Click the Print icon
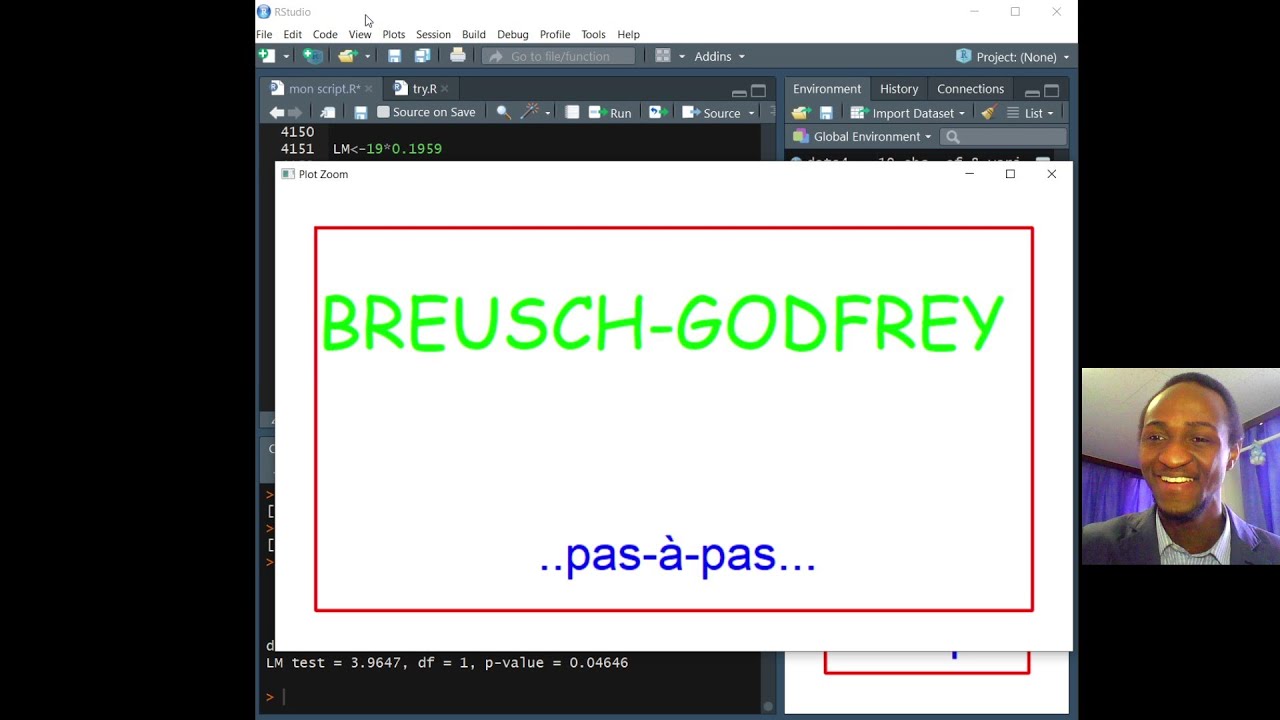Viewport: 1280px width, 720px height. click(x=458, y=56)
